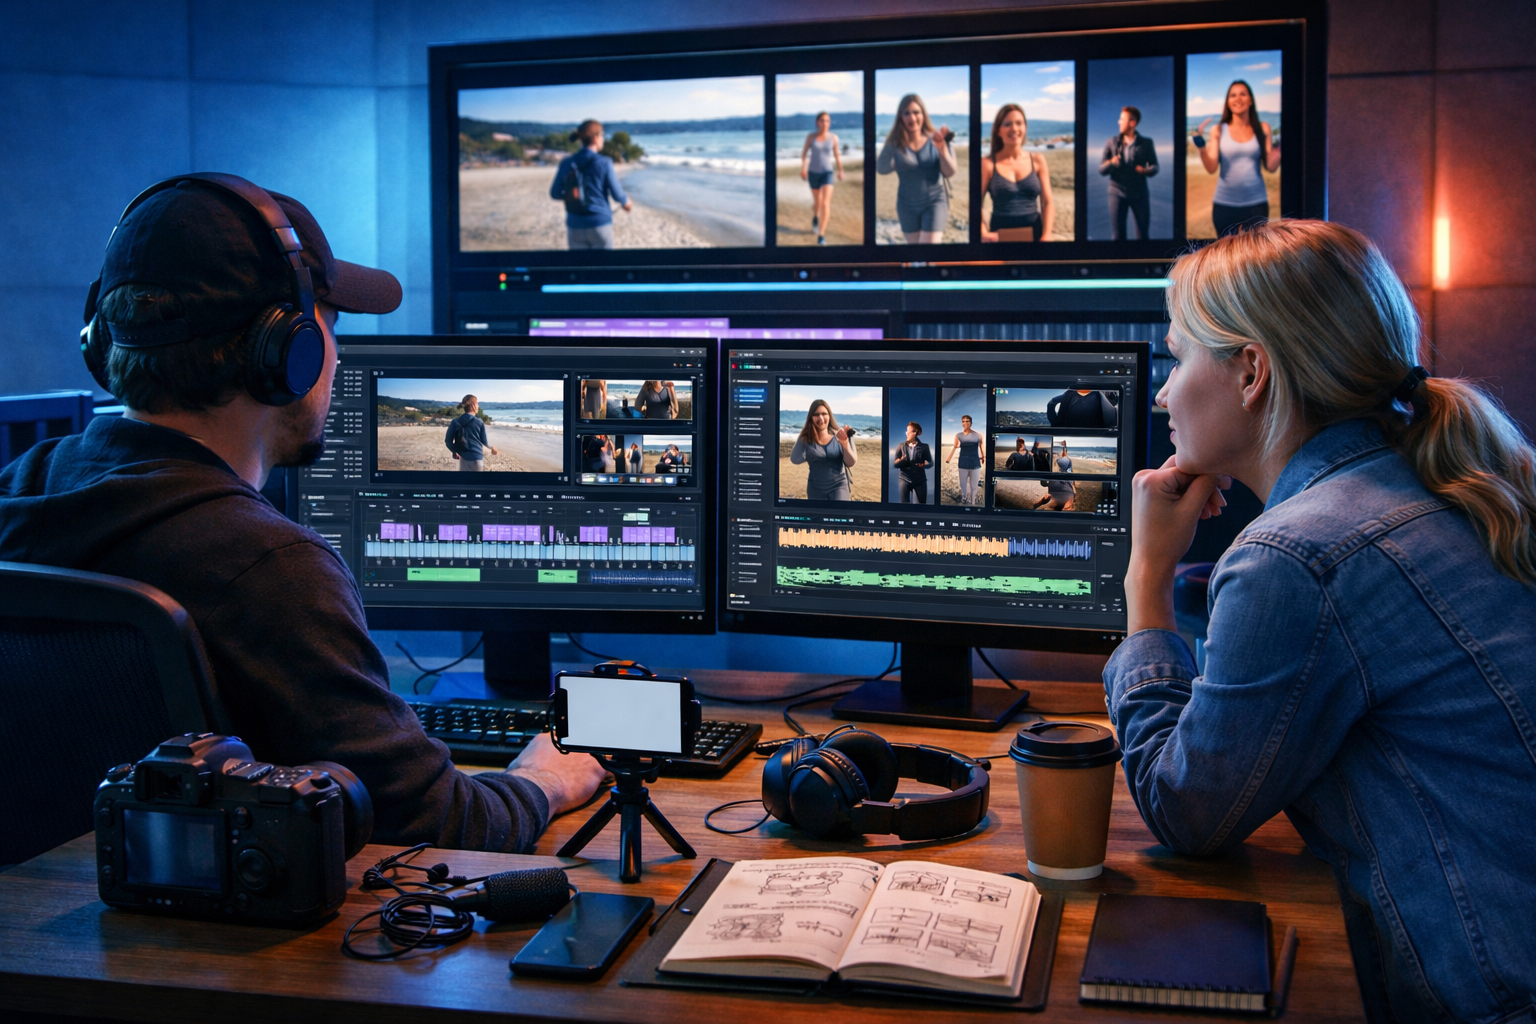Click the cyan progress bar on the wall display

(x=856, y=288)
